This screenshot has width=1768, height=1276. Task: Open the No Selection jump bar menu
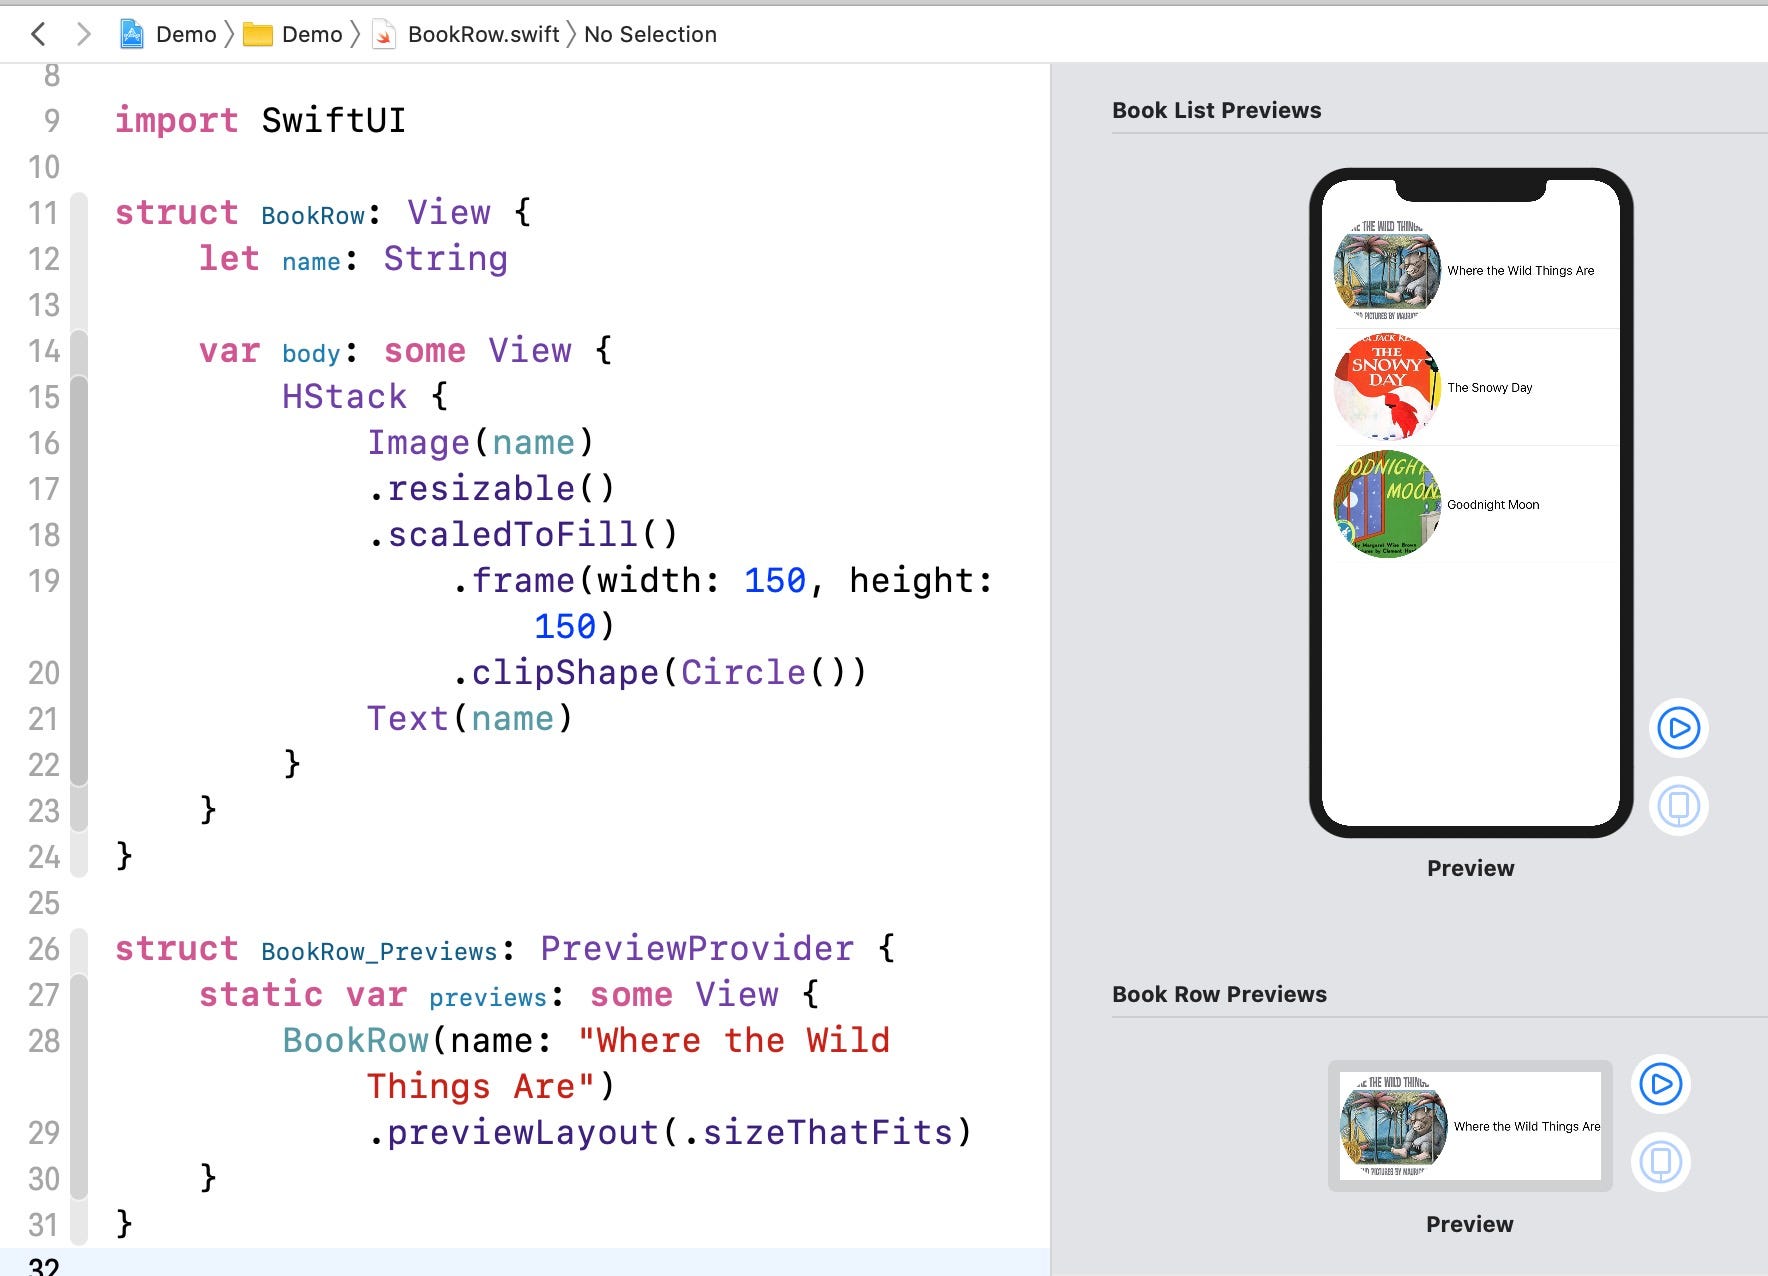point(649,33)
